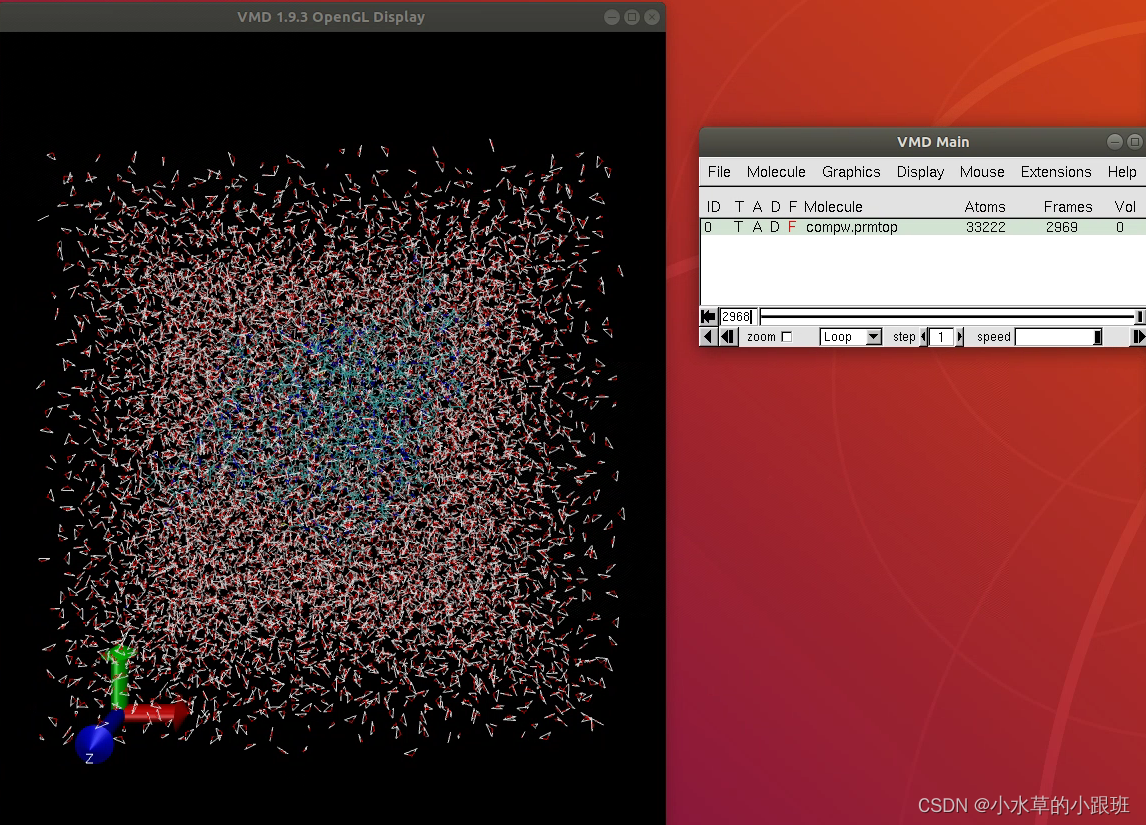
Task: Step backward one animation frame
Action: click(728, 336)
